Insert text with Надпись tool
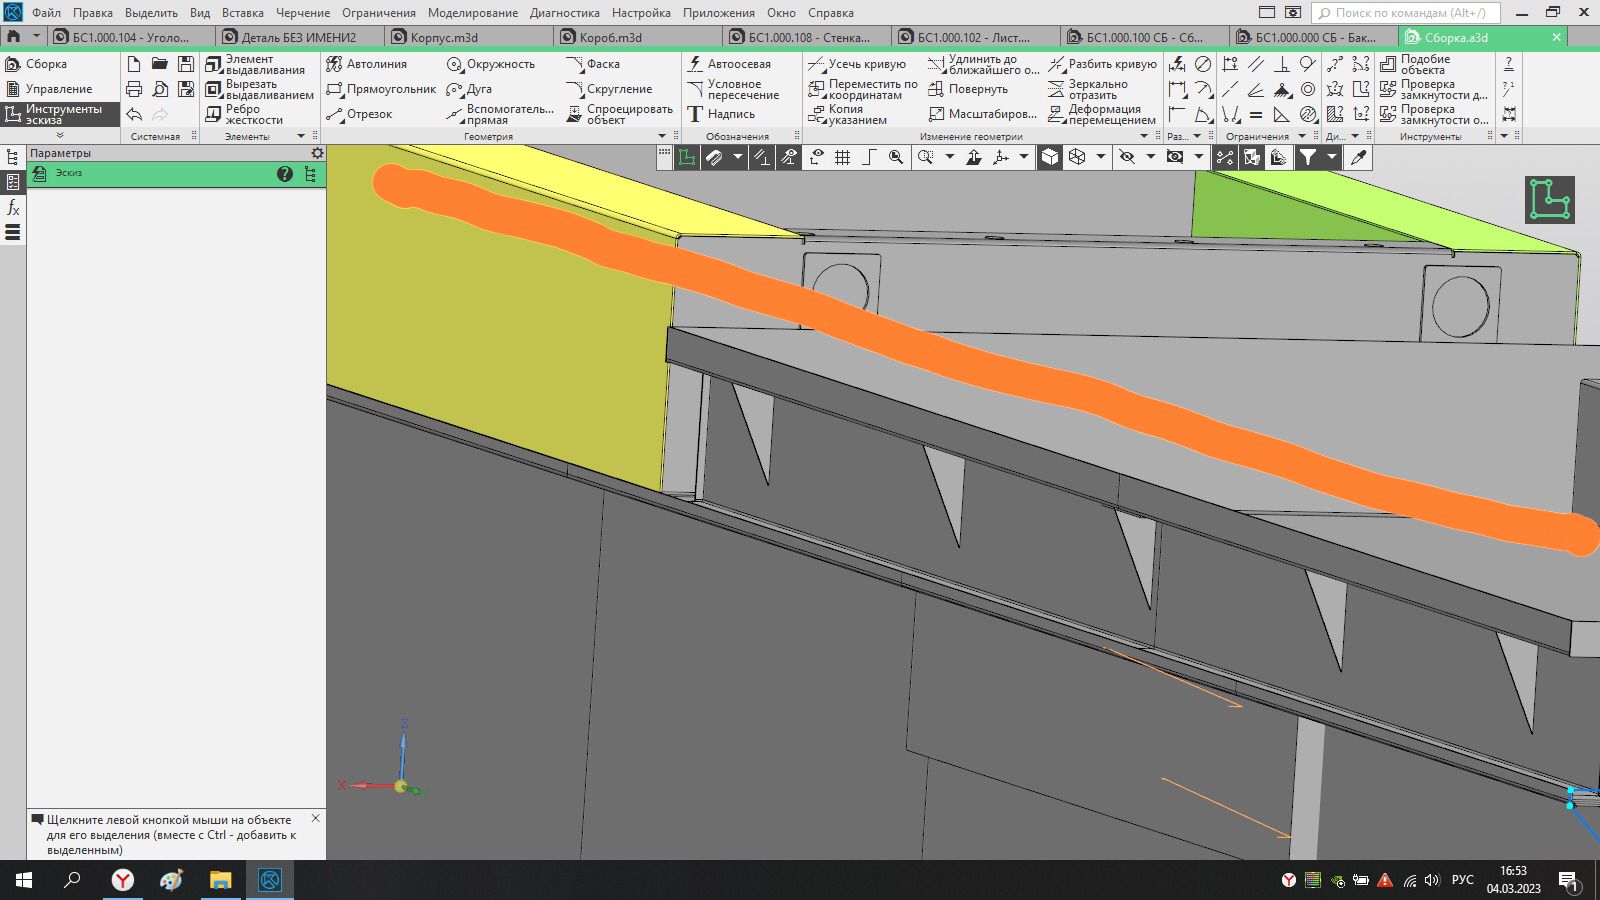 click(x=720, y=114)
